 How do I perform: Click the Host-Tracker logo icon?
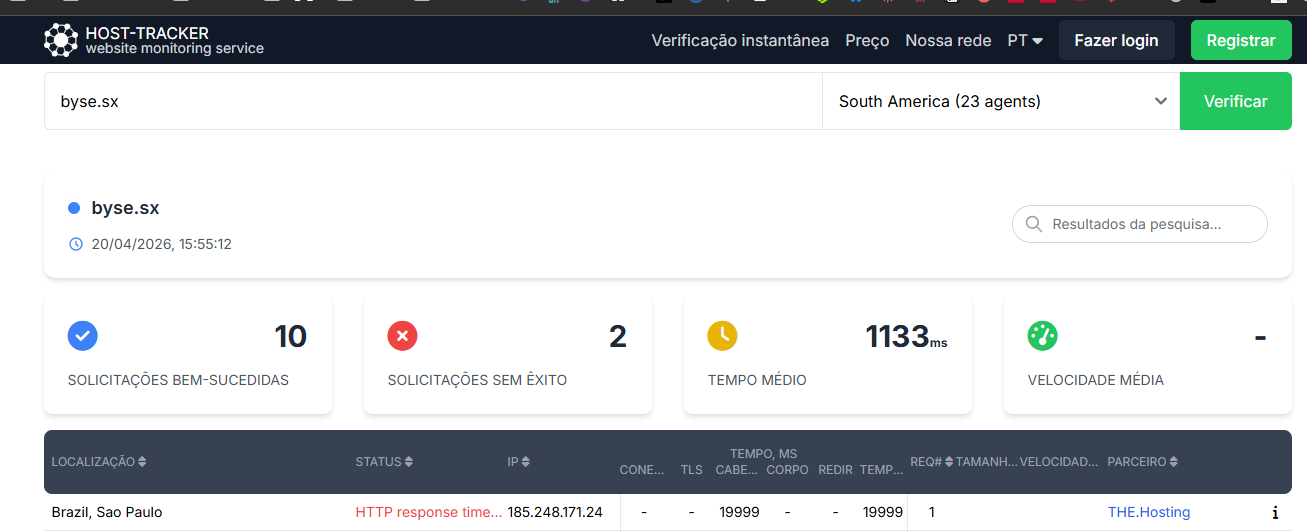click(60, 40)
